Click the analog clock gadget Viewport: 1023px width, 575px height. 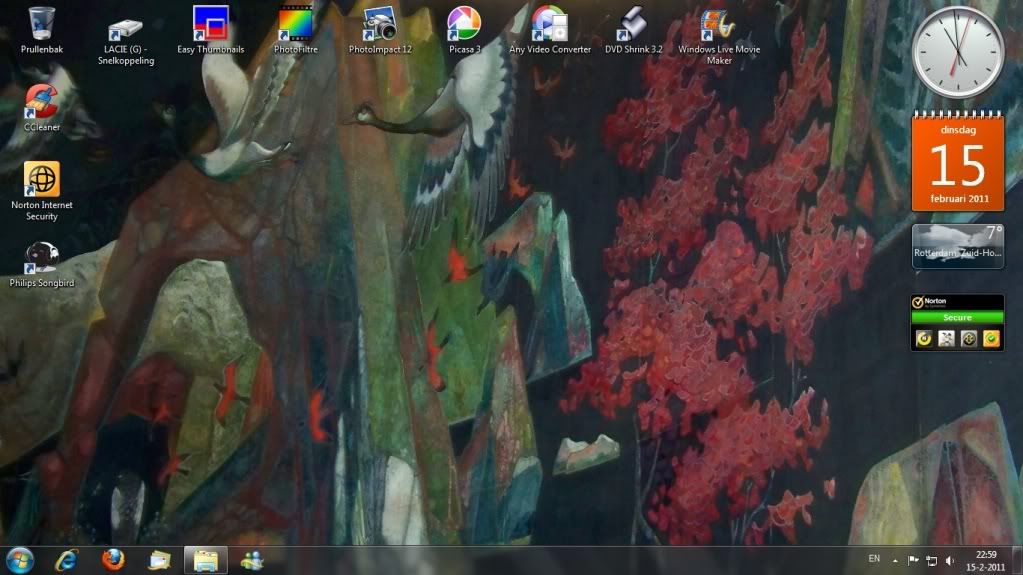pos(957,53)
